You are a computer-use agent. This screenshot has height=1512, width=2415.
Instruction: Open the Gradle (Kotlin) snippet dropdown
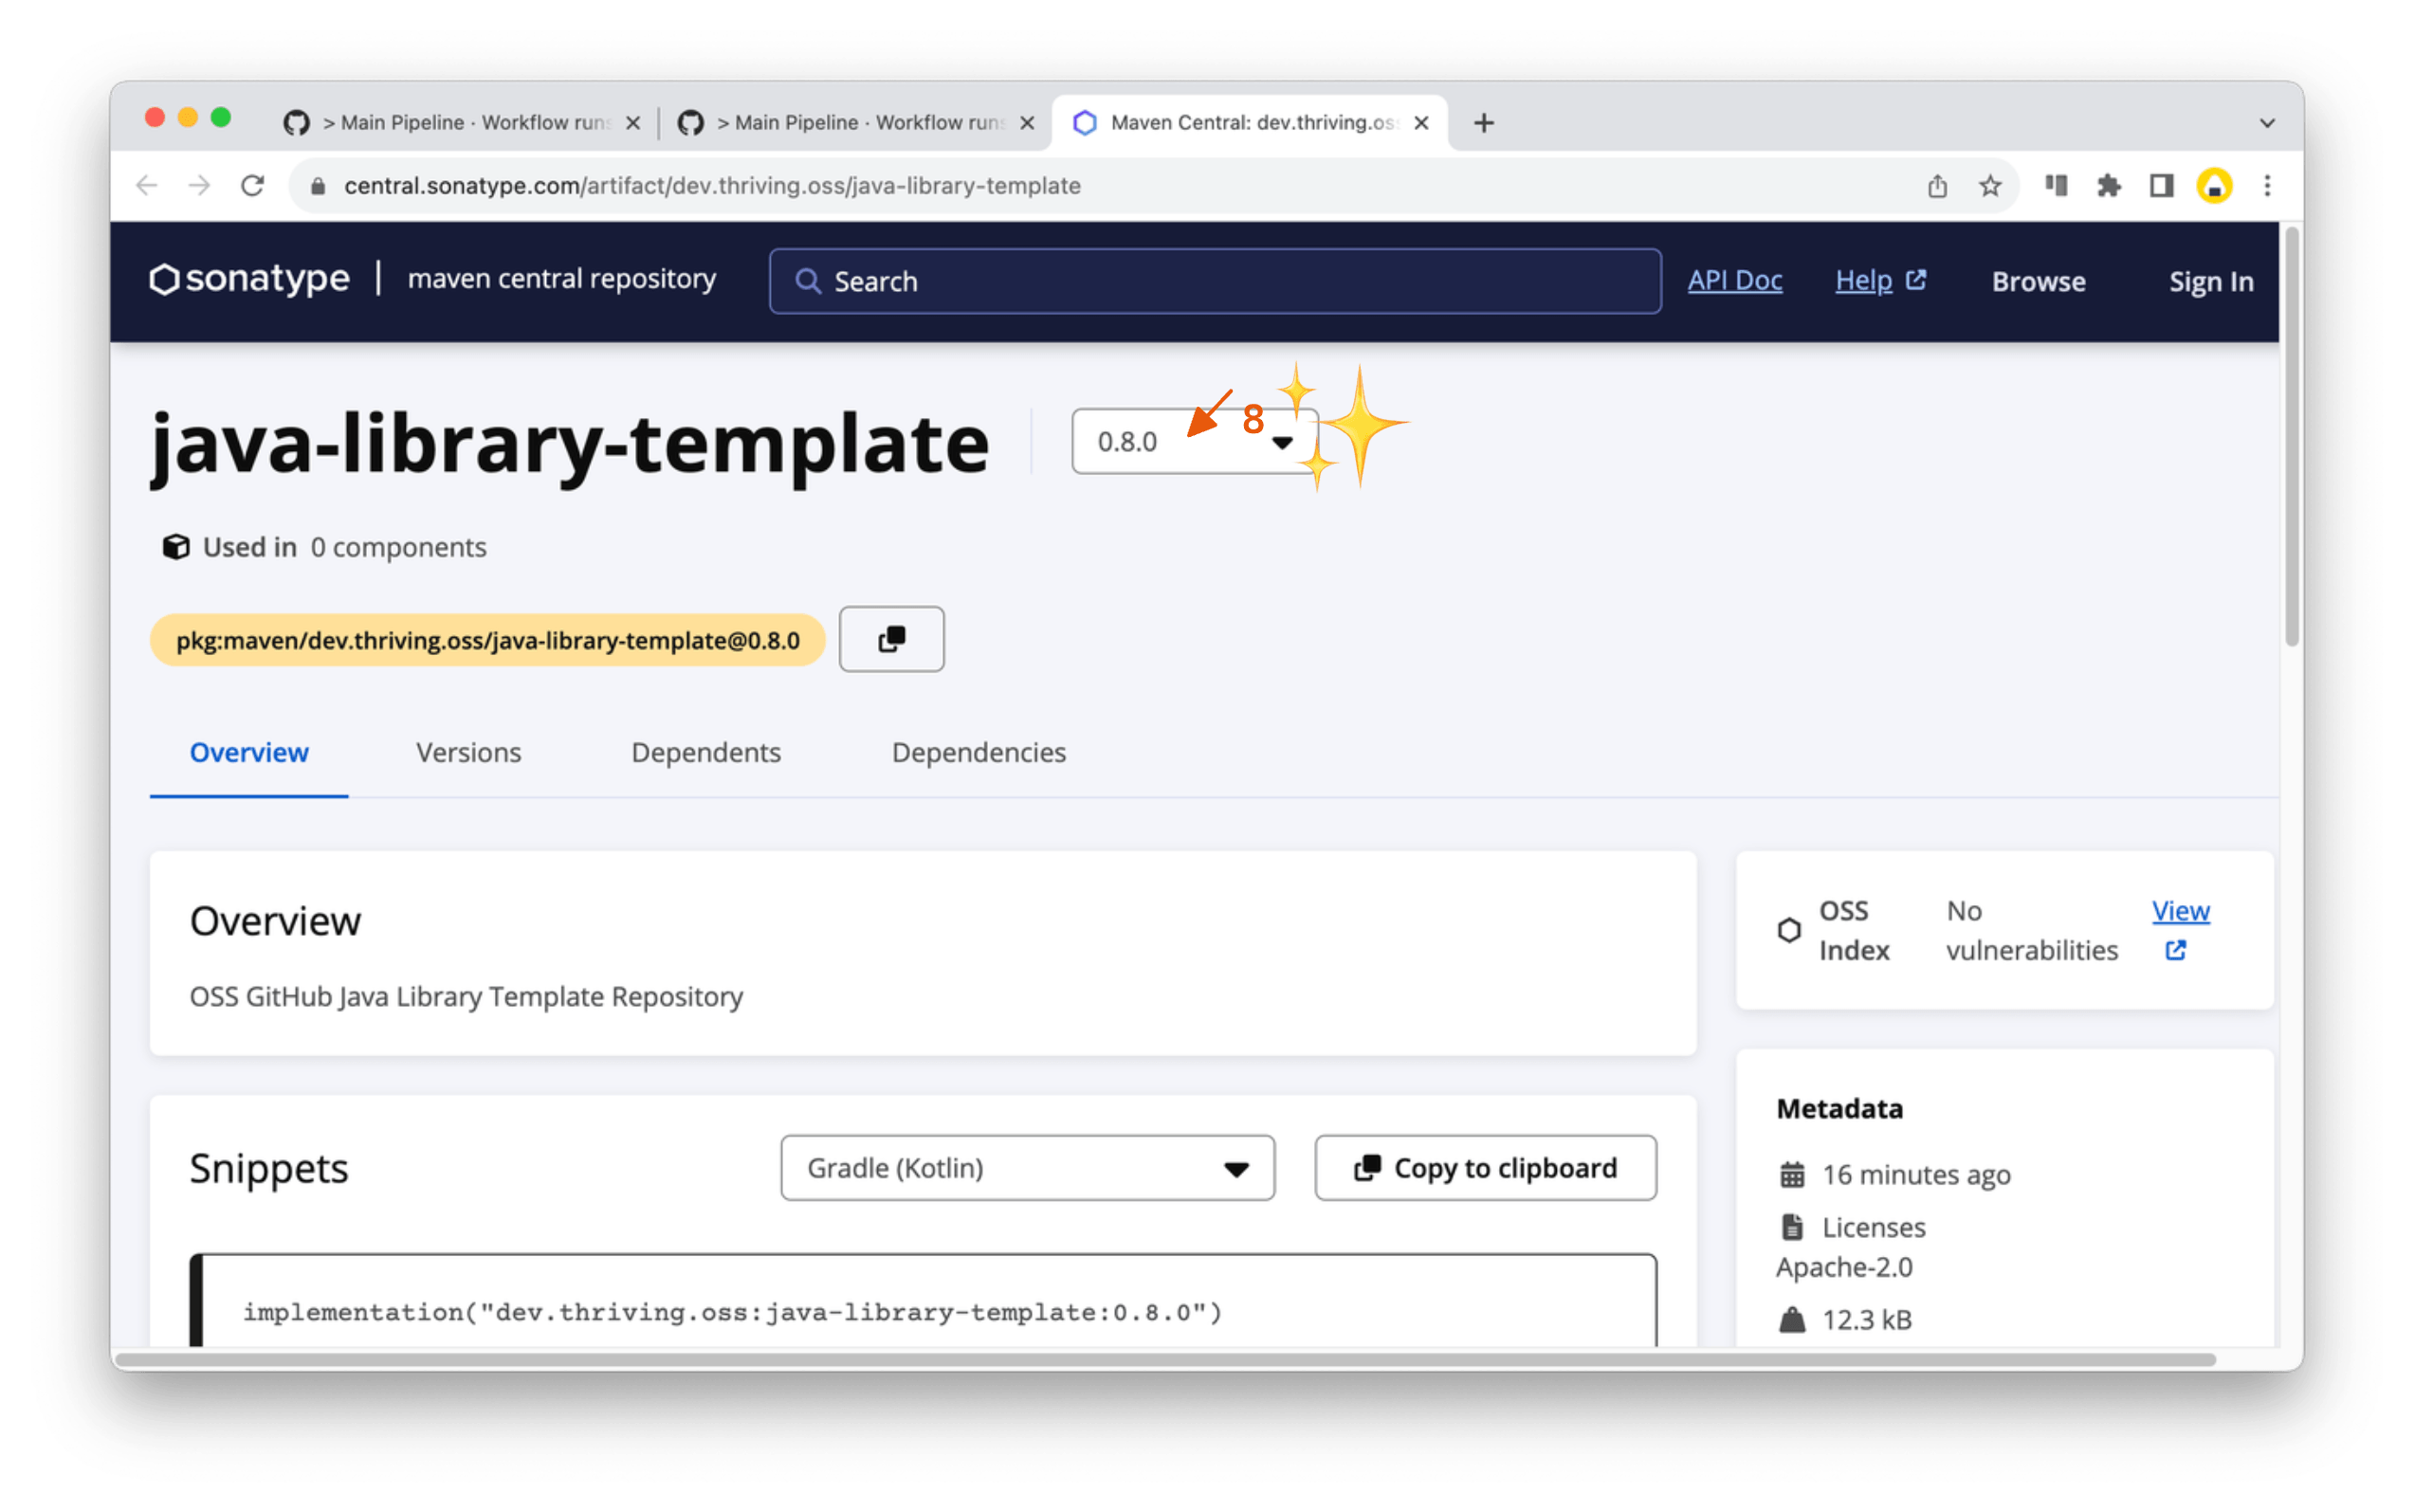click(1027, 1168)
